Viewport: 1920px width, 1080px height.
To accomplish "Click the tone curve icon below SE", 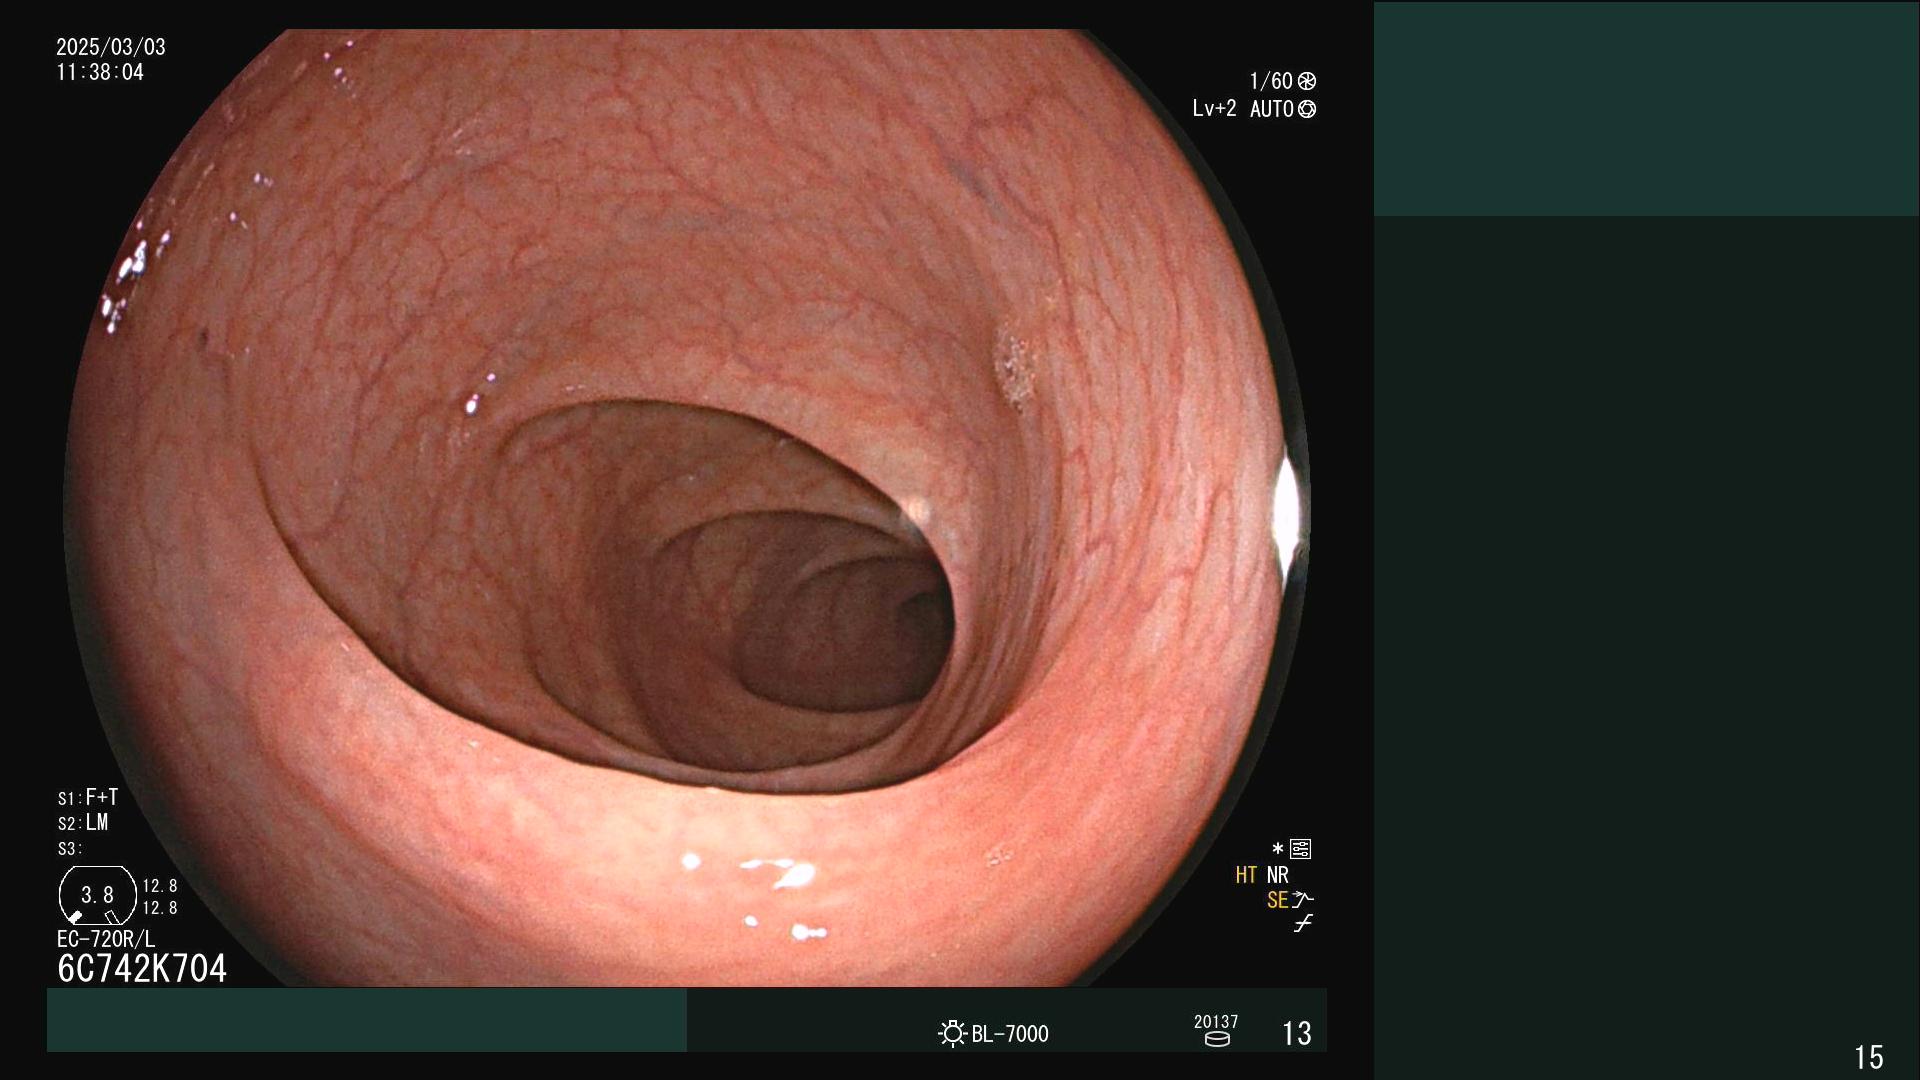I will pyautogui.click(x=1303, y=924).
